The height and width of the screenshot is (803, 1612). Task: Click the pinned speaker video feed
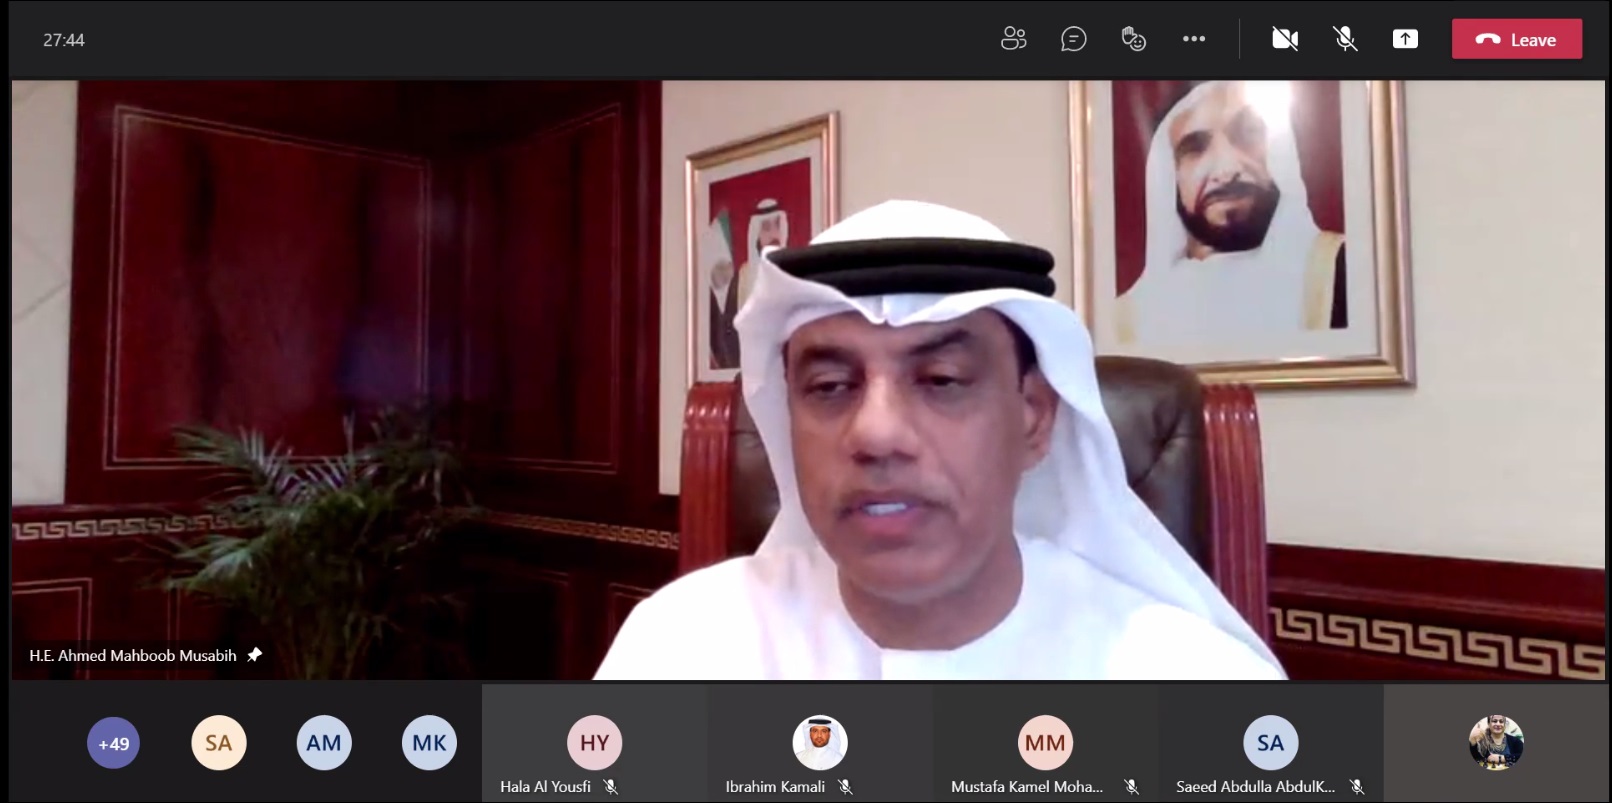(808, 380)
